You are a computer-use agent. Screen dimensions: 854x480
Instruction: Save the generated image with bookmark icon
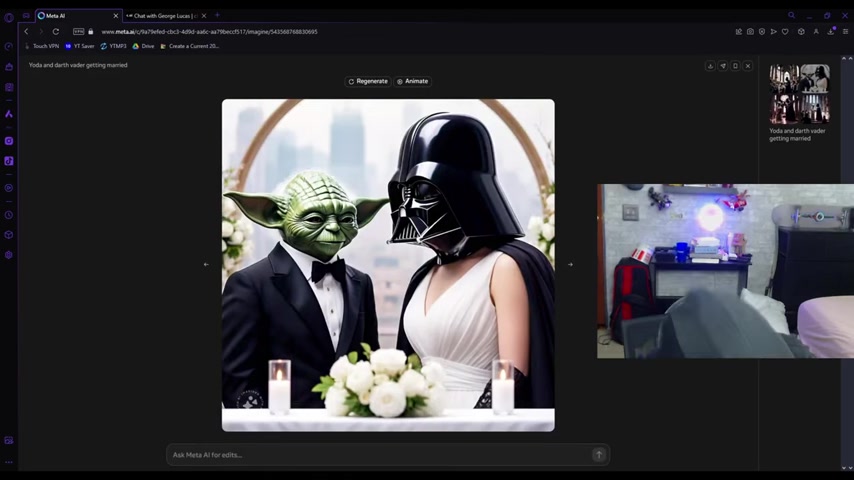point(735,66)
